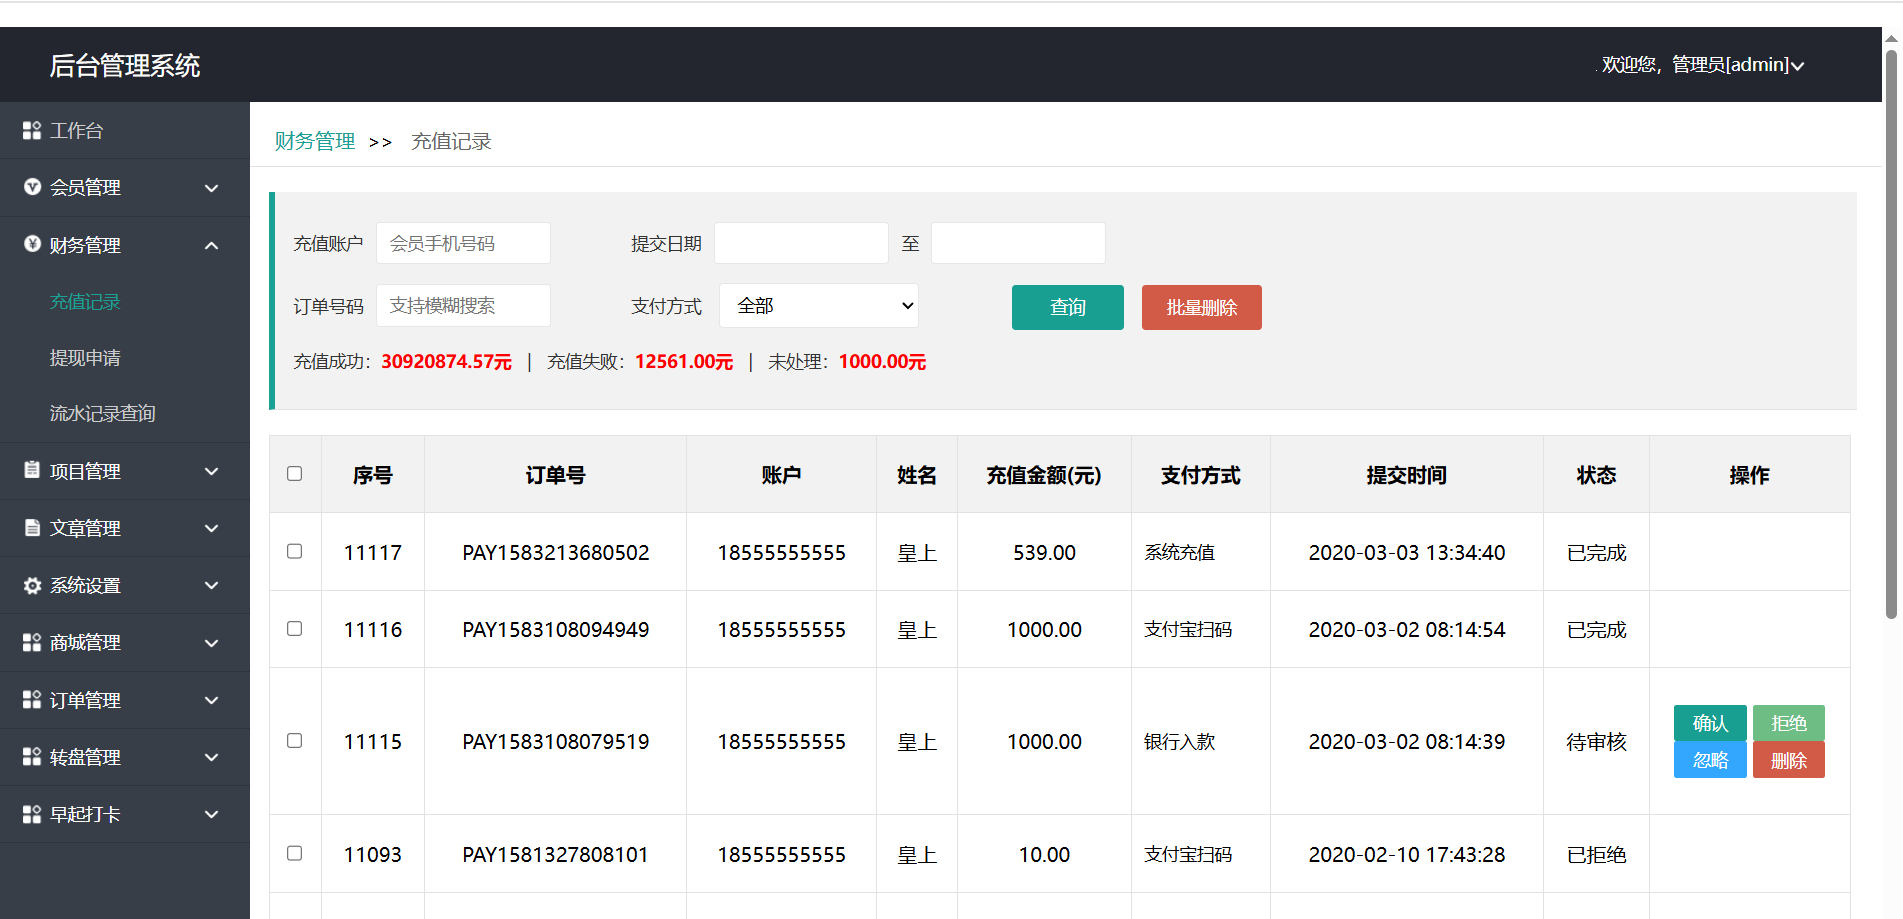Screen dimensions: 1903x919
Task: Expand the 商城管理 menu chevron
Action: pyautogui.click(x=211, y=643)
